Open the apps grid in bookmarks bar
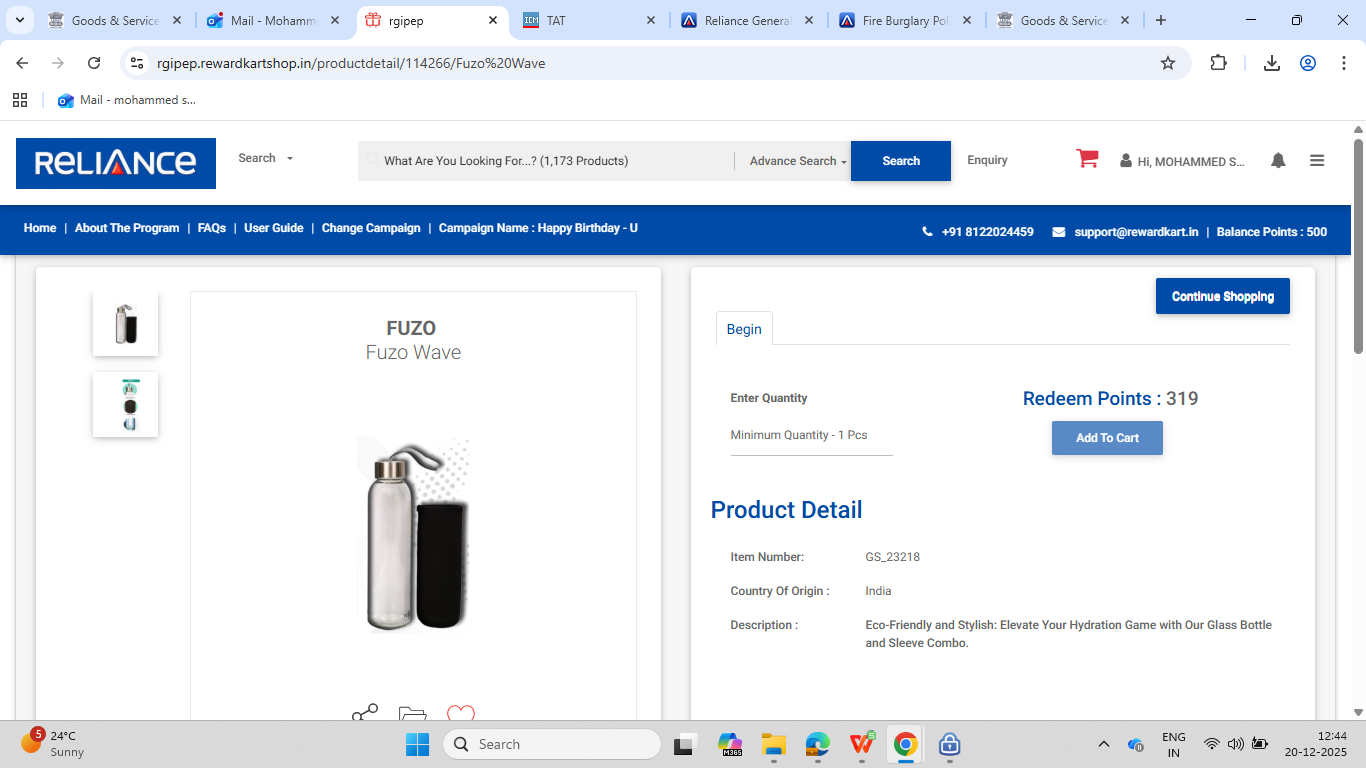The image size is (1366, 768). point(20,100)
